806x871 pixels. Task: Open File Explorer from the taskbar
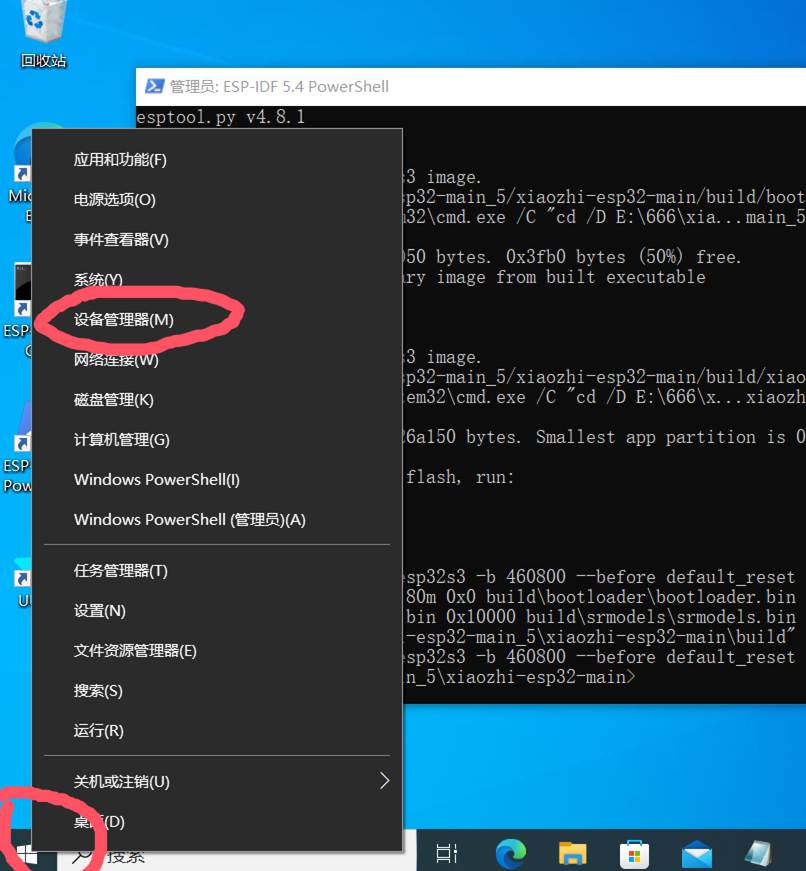[572, 853]
